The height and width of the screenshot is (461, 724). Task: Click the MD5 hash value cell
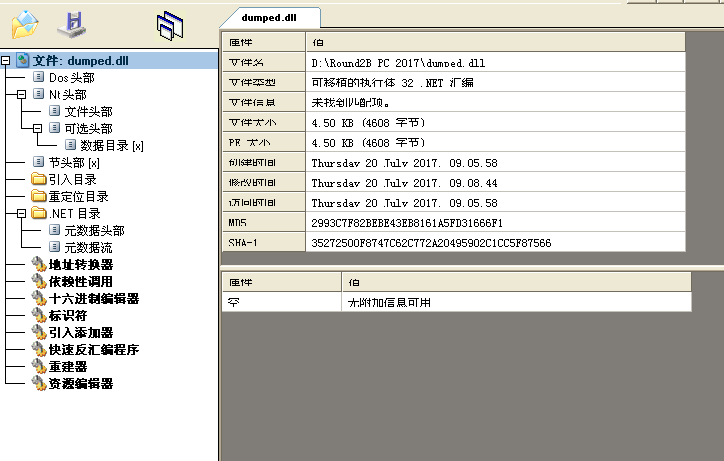pos(495,223)
